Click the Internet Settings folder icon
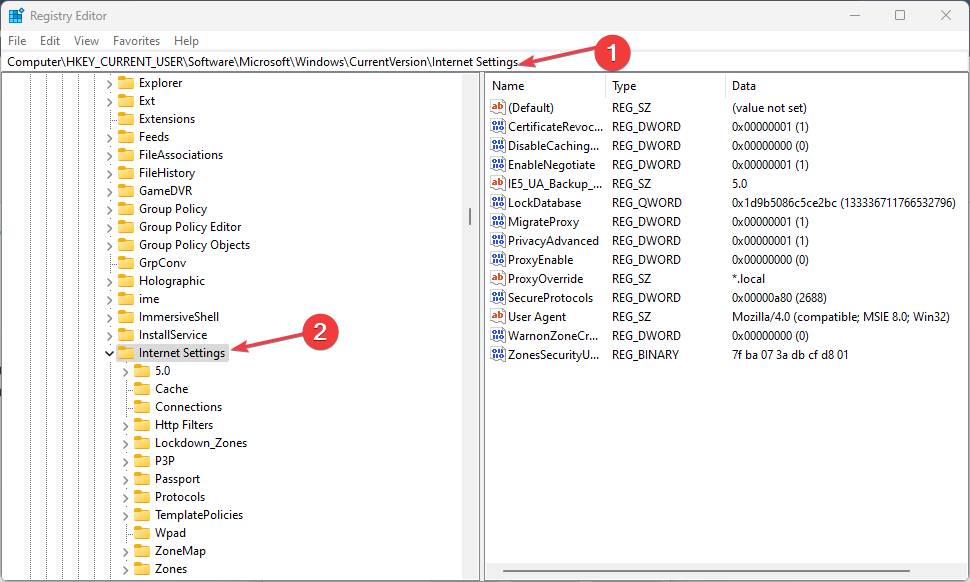Screen dimensions: 970x582 click(x=126, y=353)
